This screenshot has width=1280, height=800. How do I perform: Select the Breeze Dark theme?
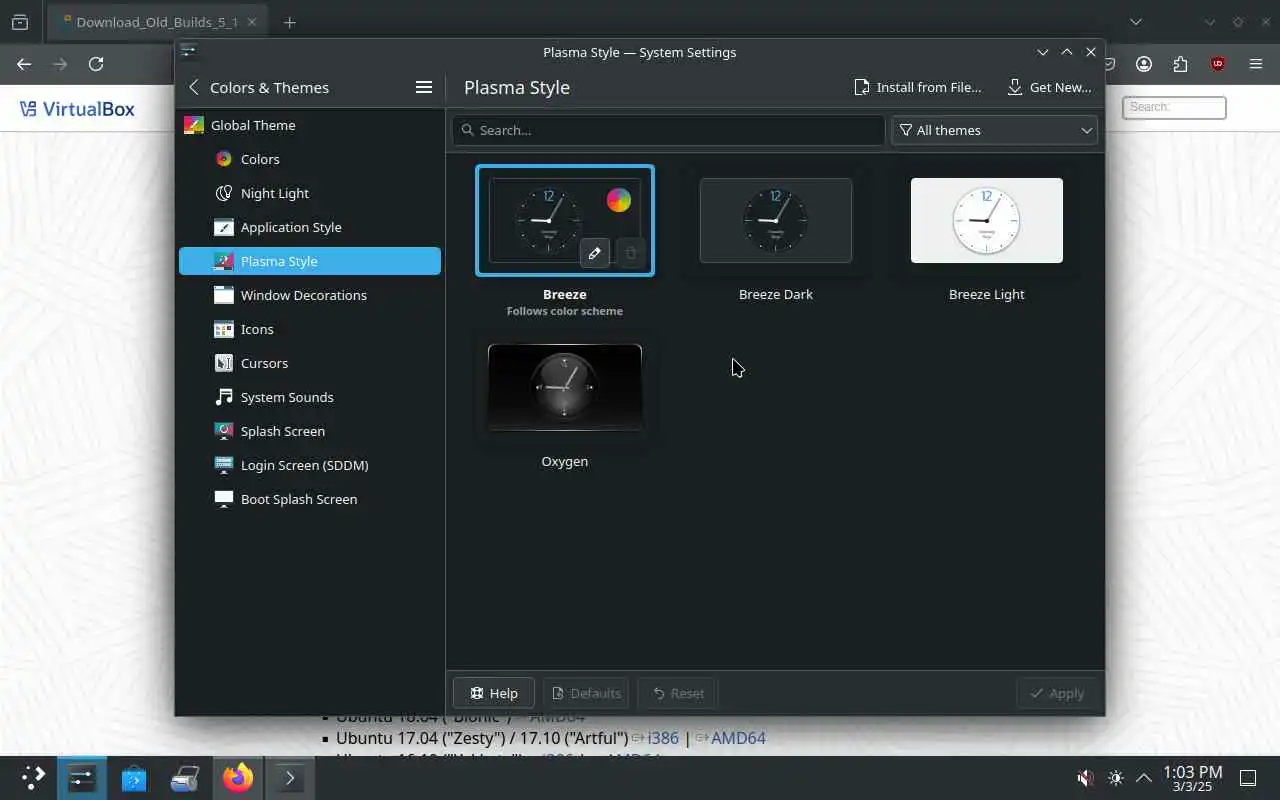[776, 220]
